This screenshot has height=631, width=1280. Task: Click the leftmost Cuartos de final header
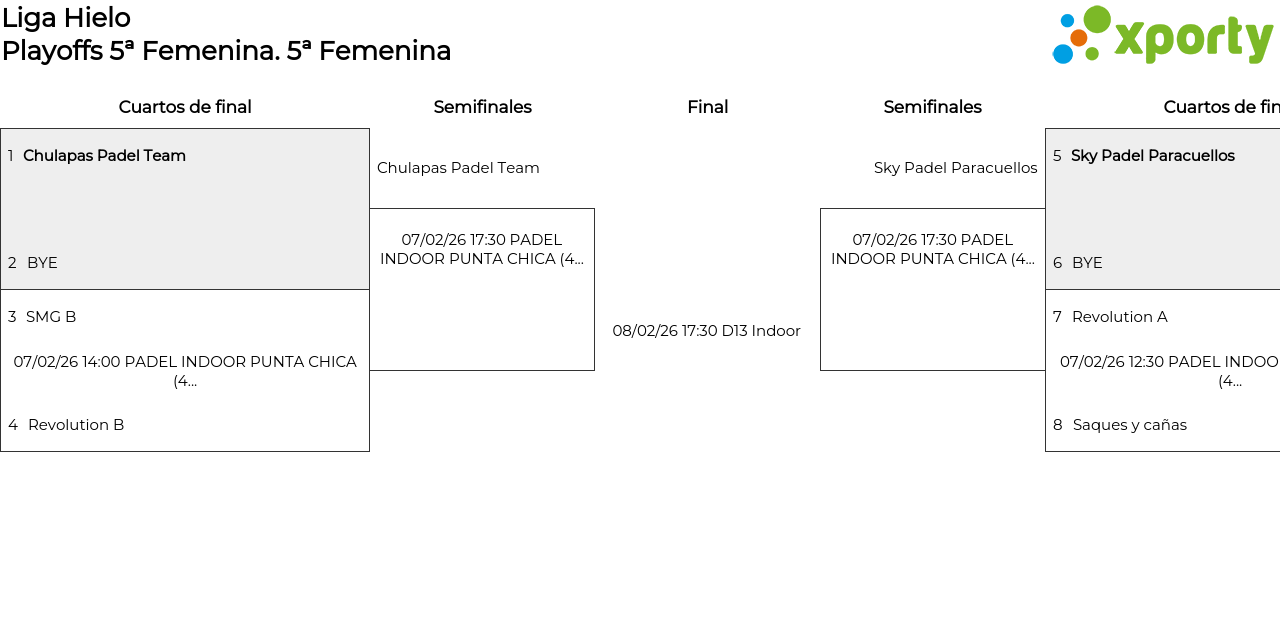(185, 107)
